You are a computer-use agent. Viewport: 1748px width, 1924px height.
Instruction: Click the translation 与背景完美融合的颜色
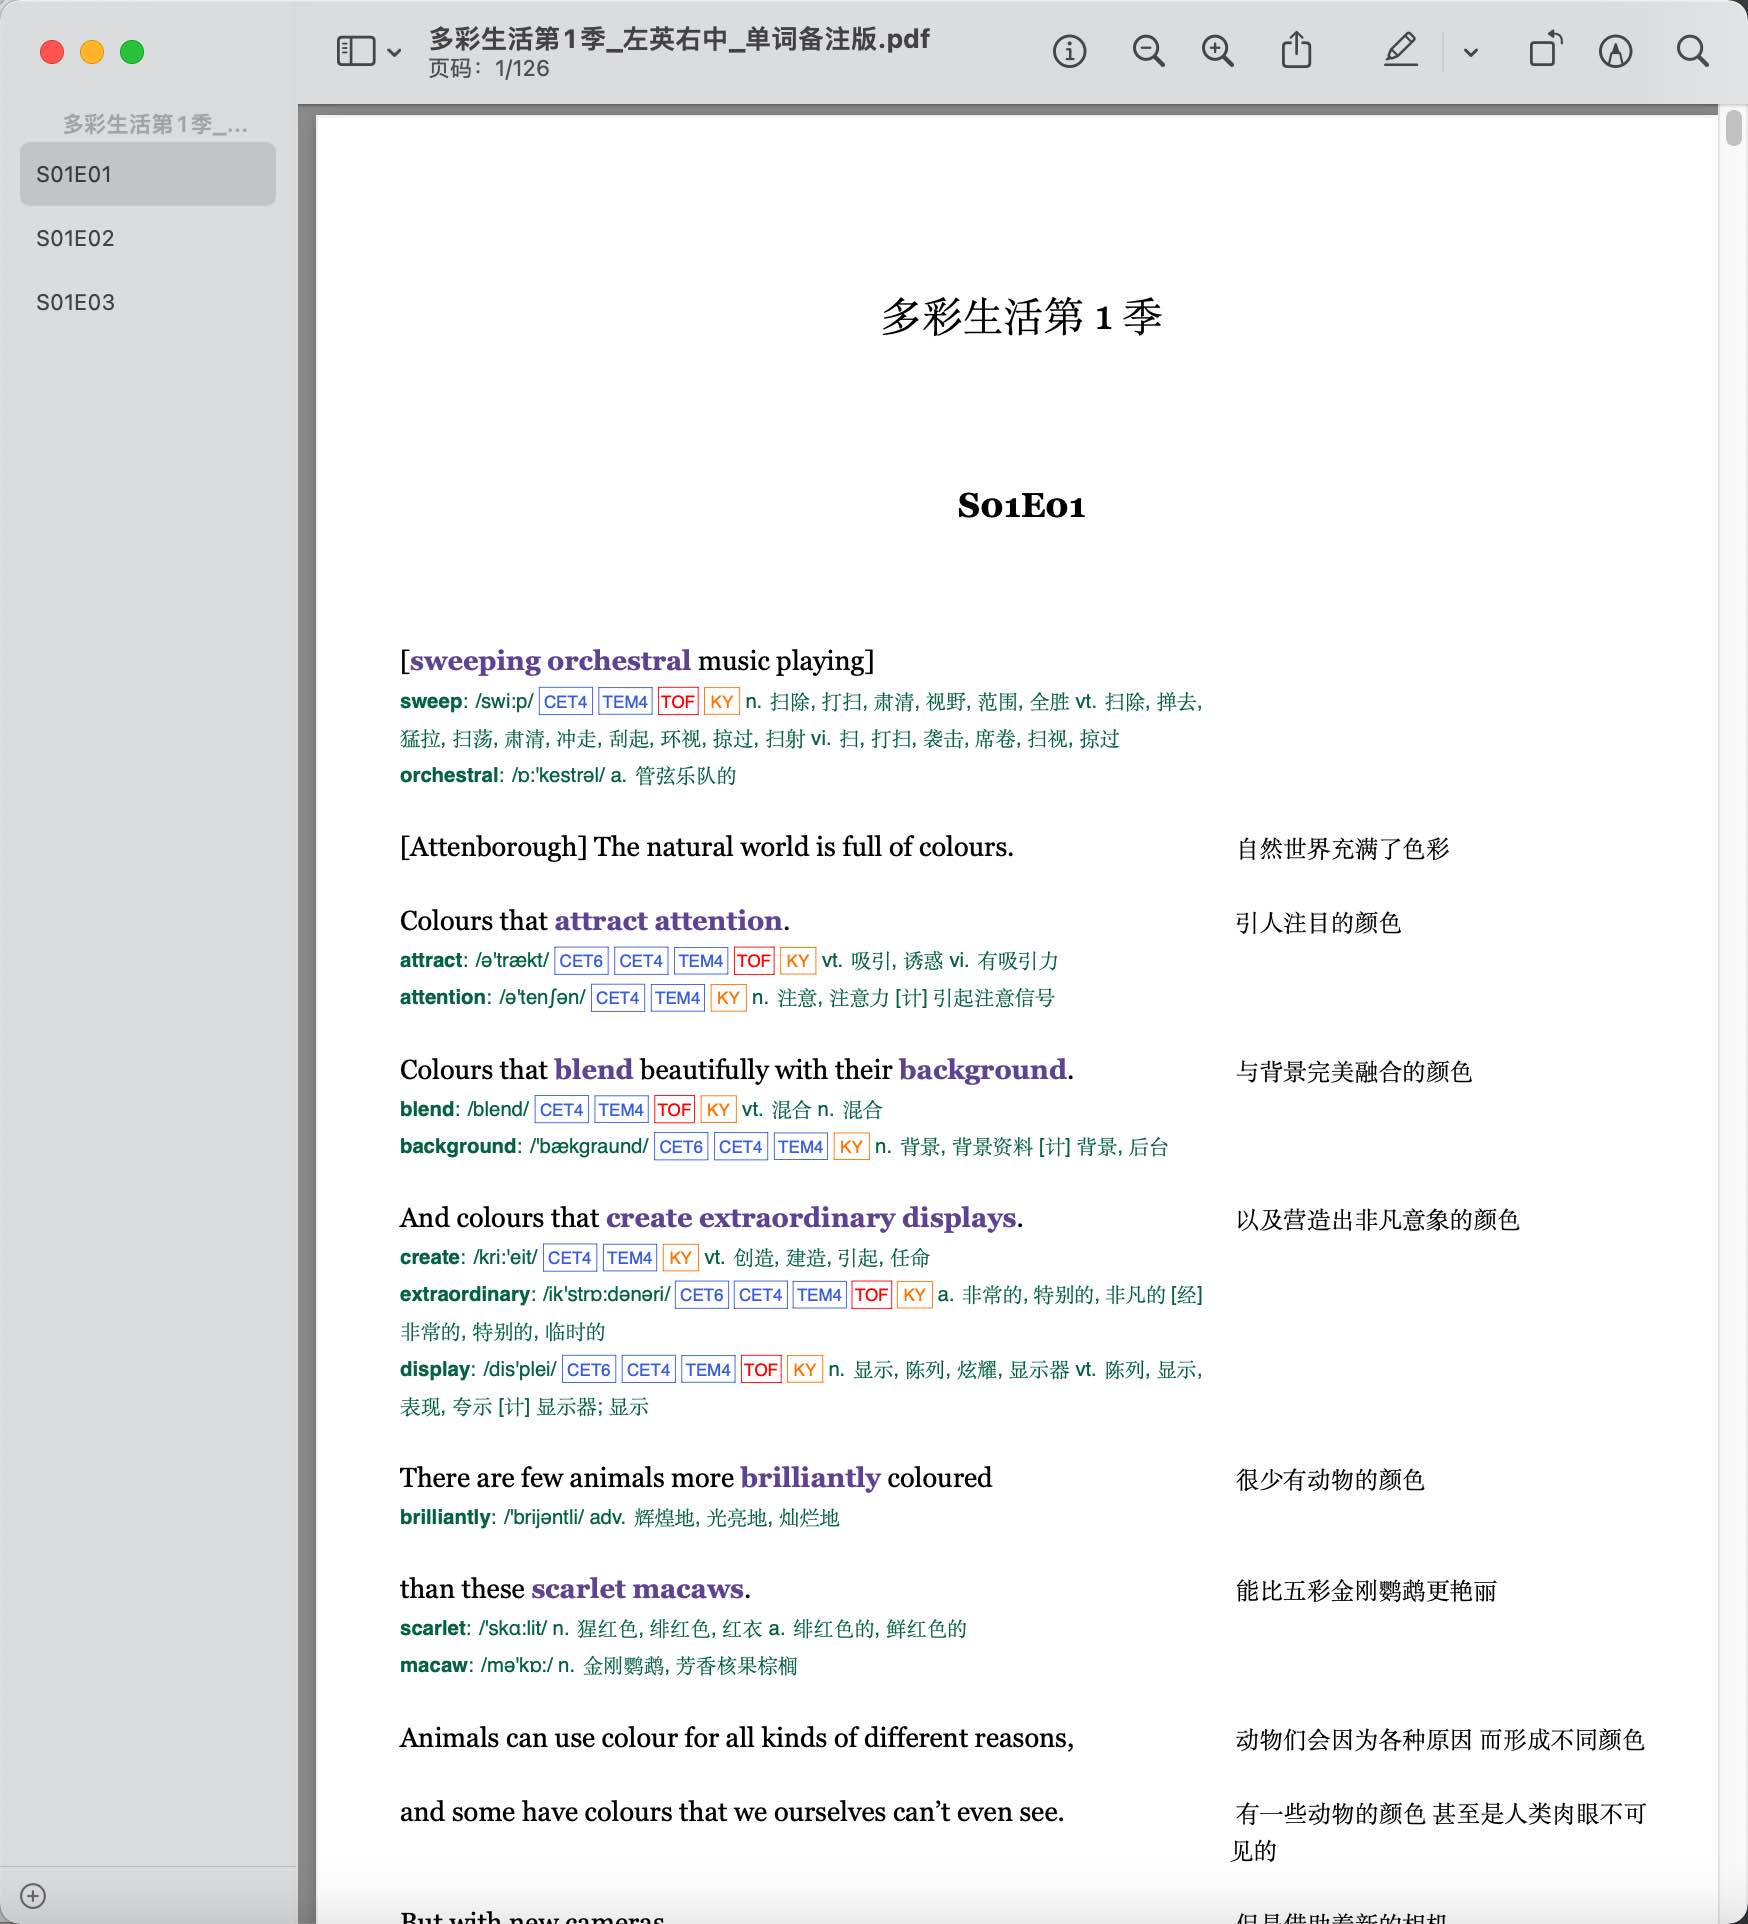(x=1354, y=1072)
